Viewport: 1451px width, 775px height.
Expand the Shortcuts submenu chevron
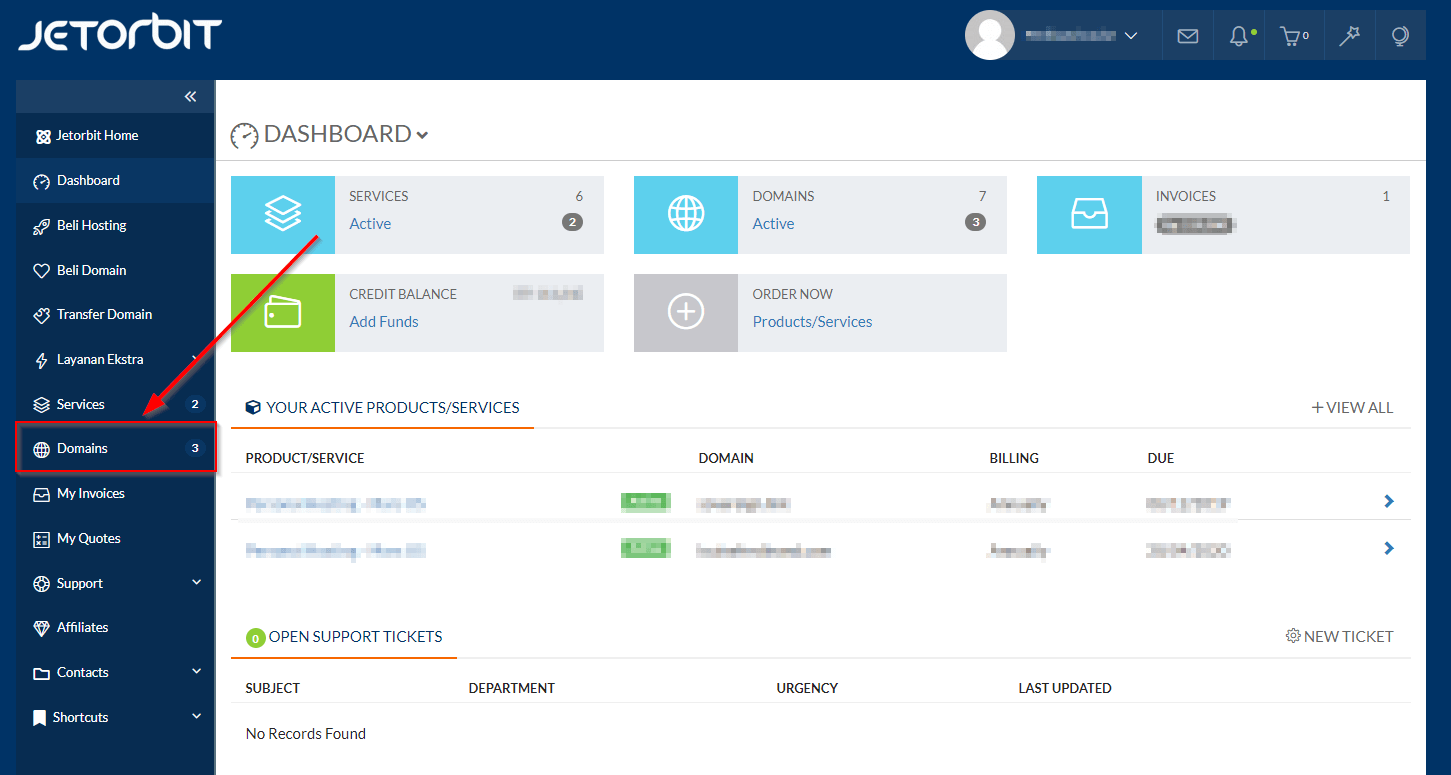(196, 716)
